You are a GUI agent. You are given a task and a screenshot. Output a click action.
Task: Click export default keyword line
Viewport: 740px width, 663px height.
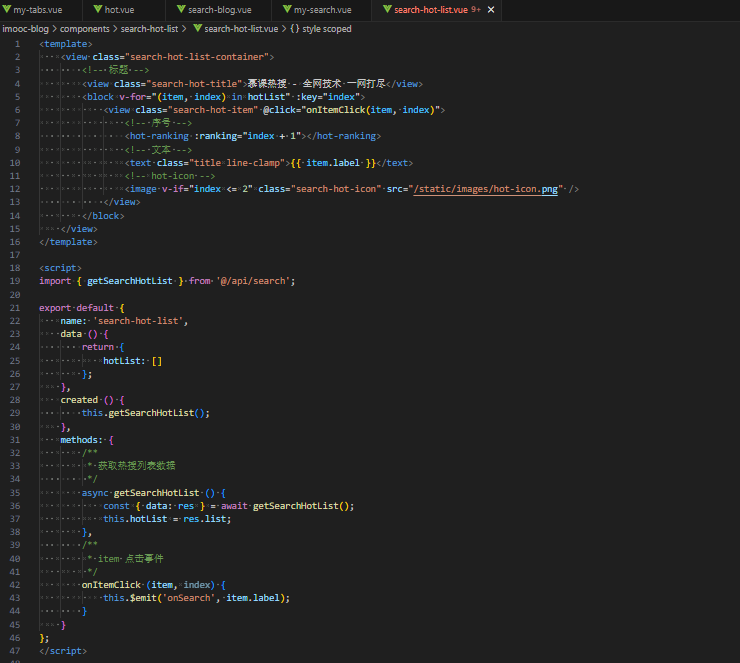point(76,308)
